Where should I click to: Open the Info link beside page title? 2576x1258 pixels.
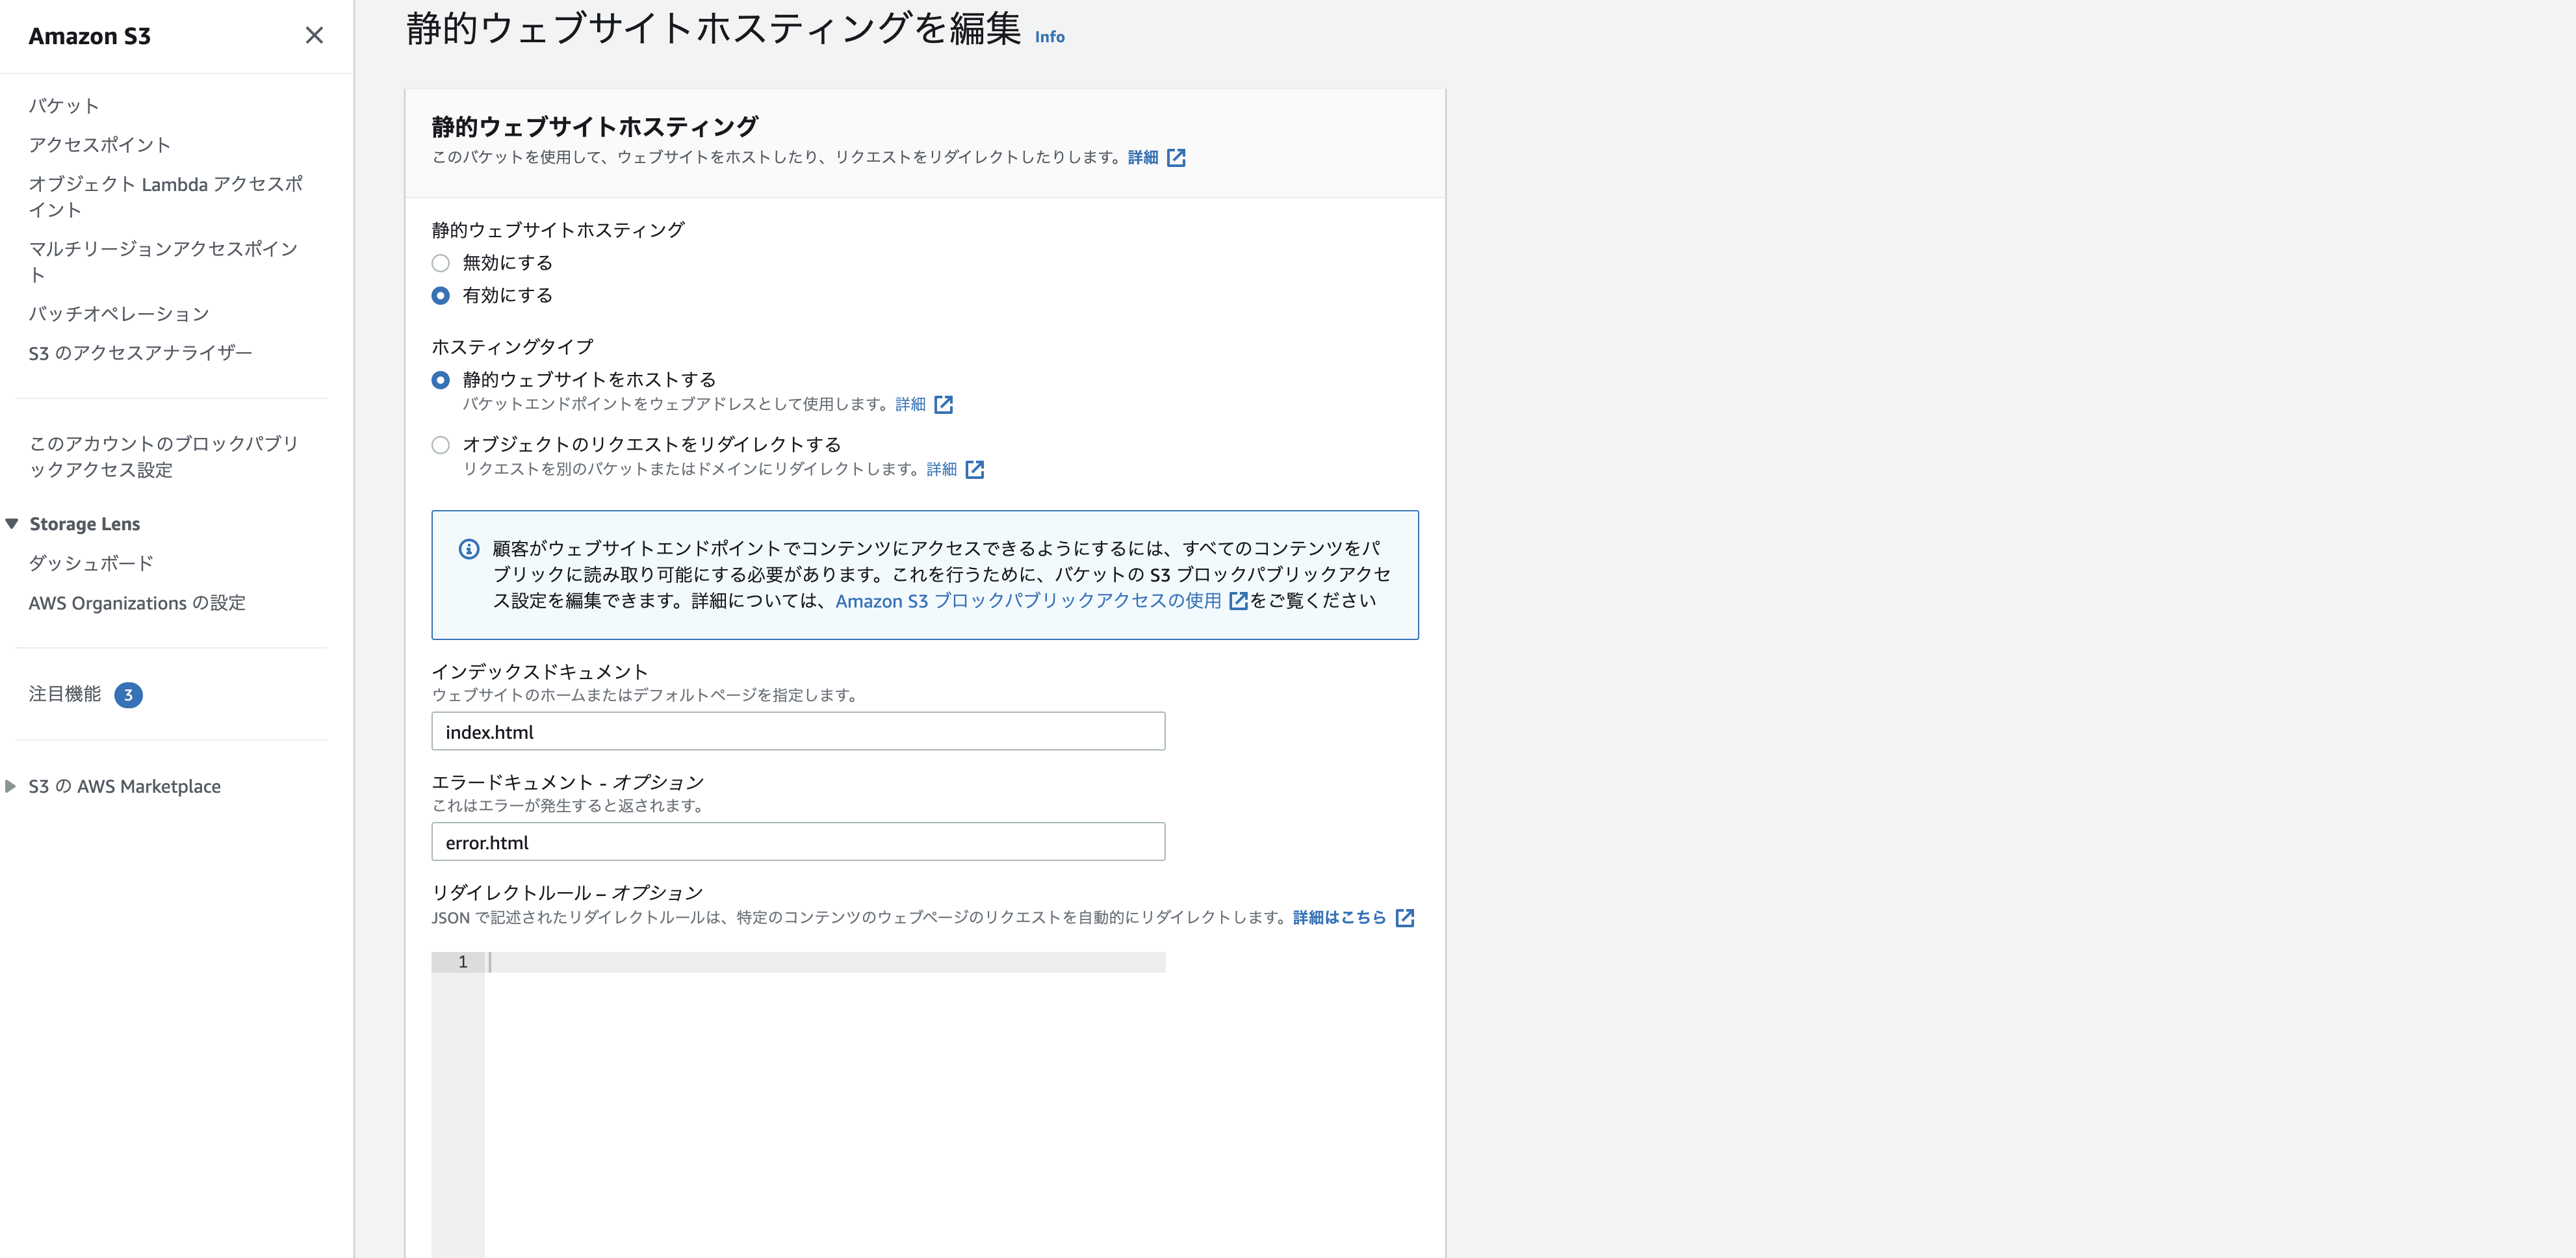click(1049, 37)
